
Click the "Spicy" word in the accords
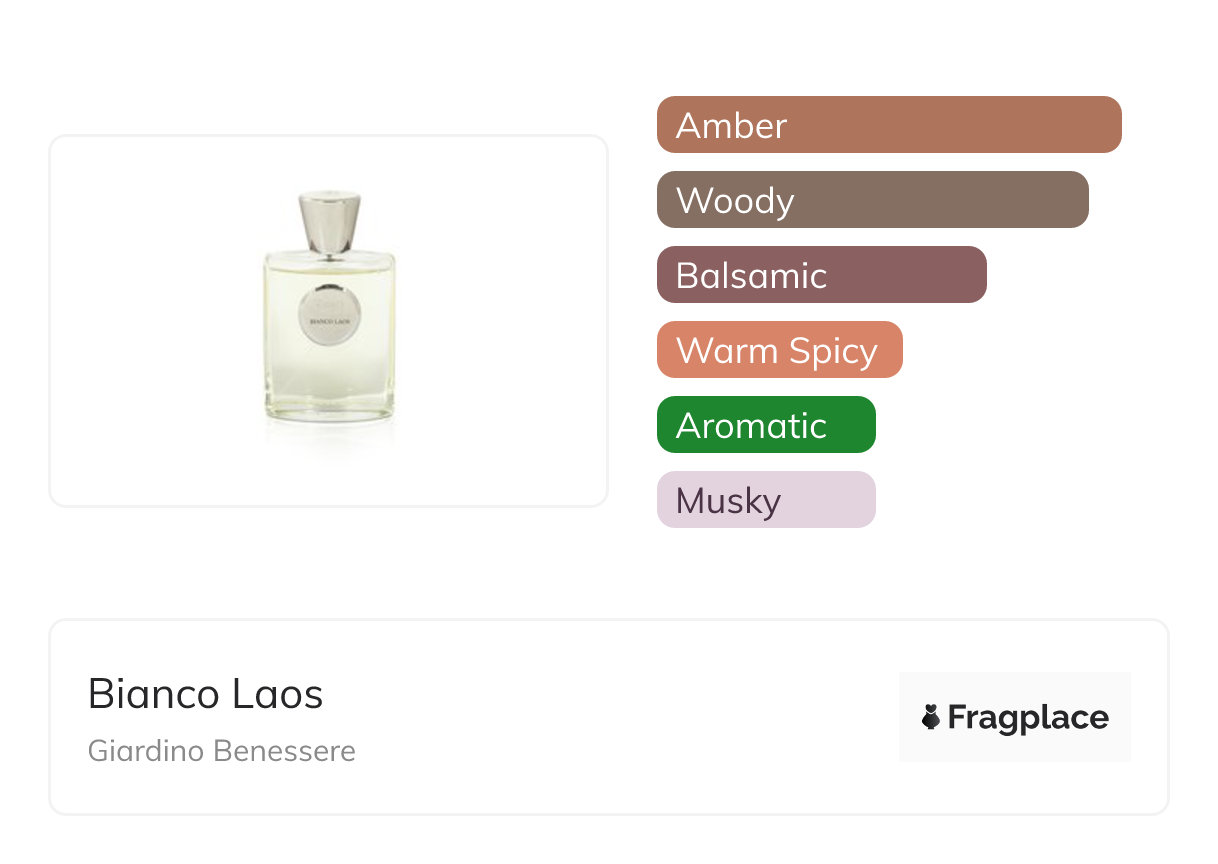832,351
